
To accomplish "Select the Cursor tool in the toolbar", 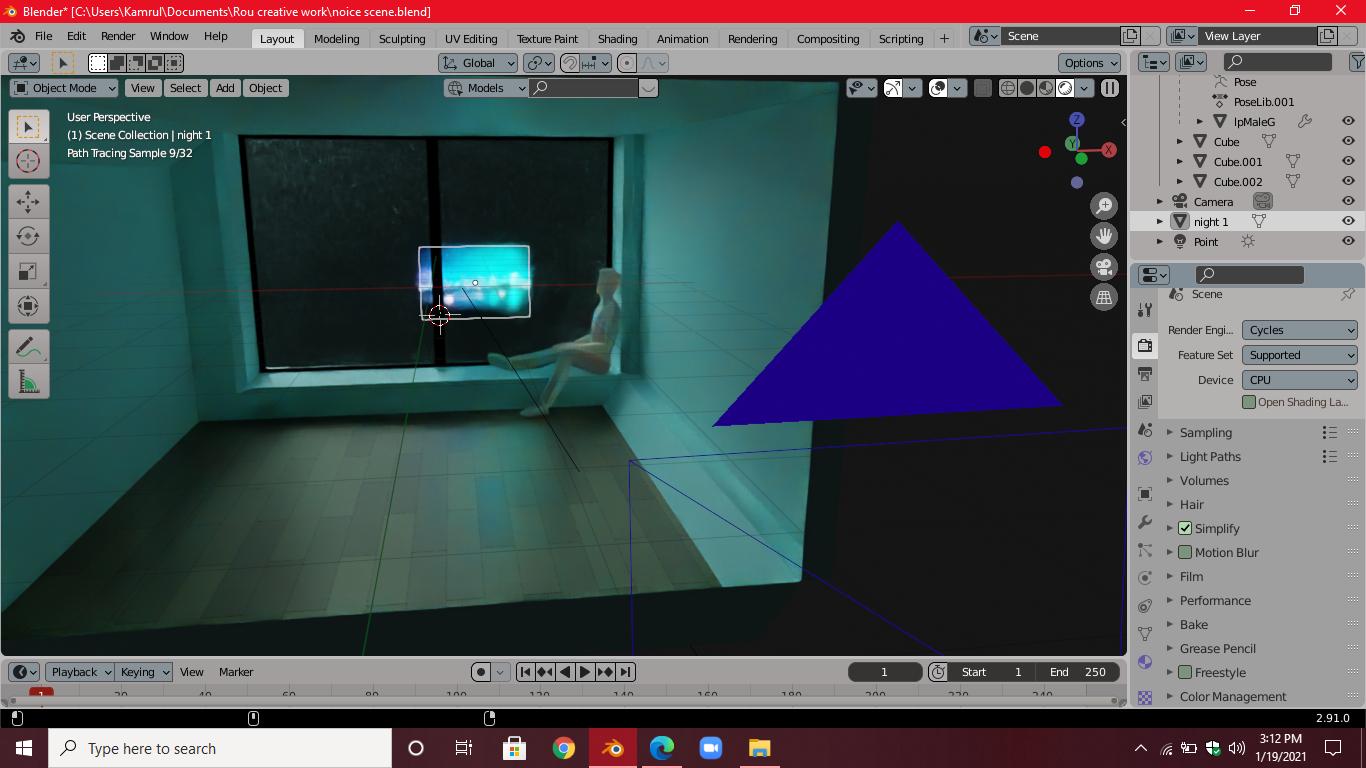I will (x=28, y=160).
